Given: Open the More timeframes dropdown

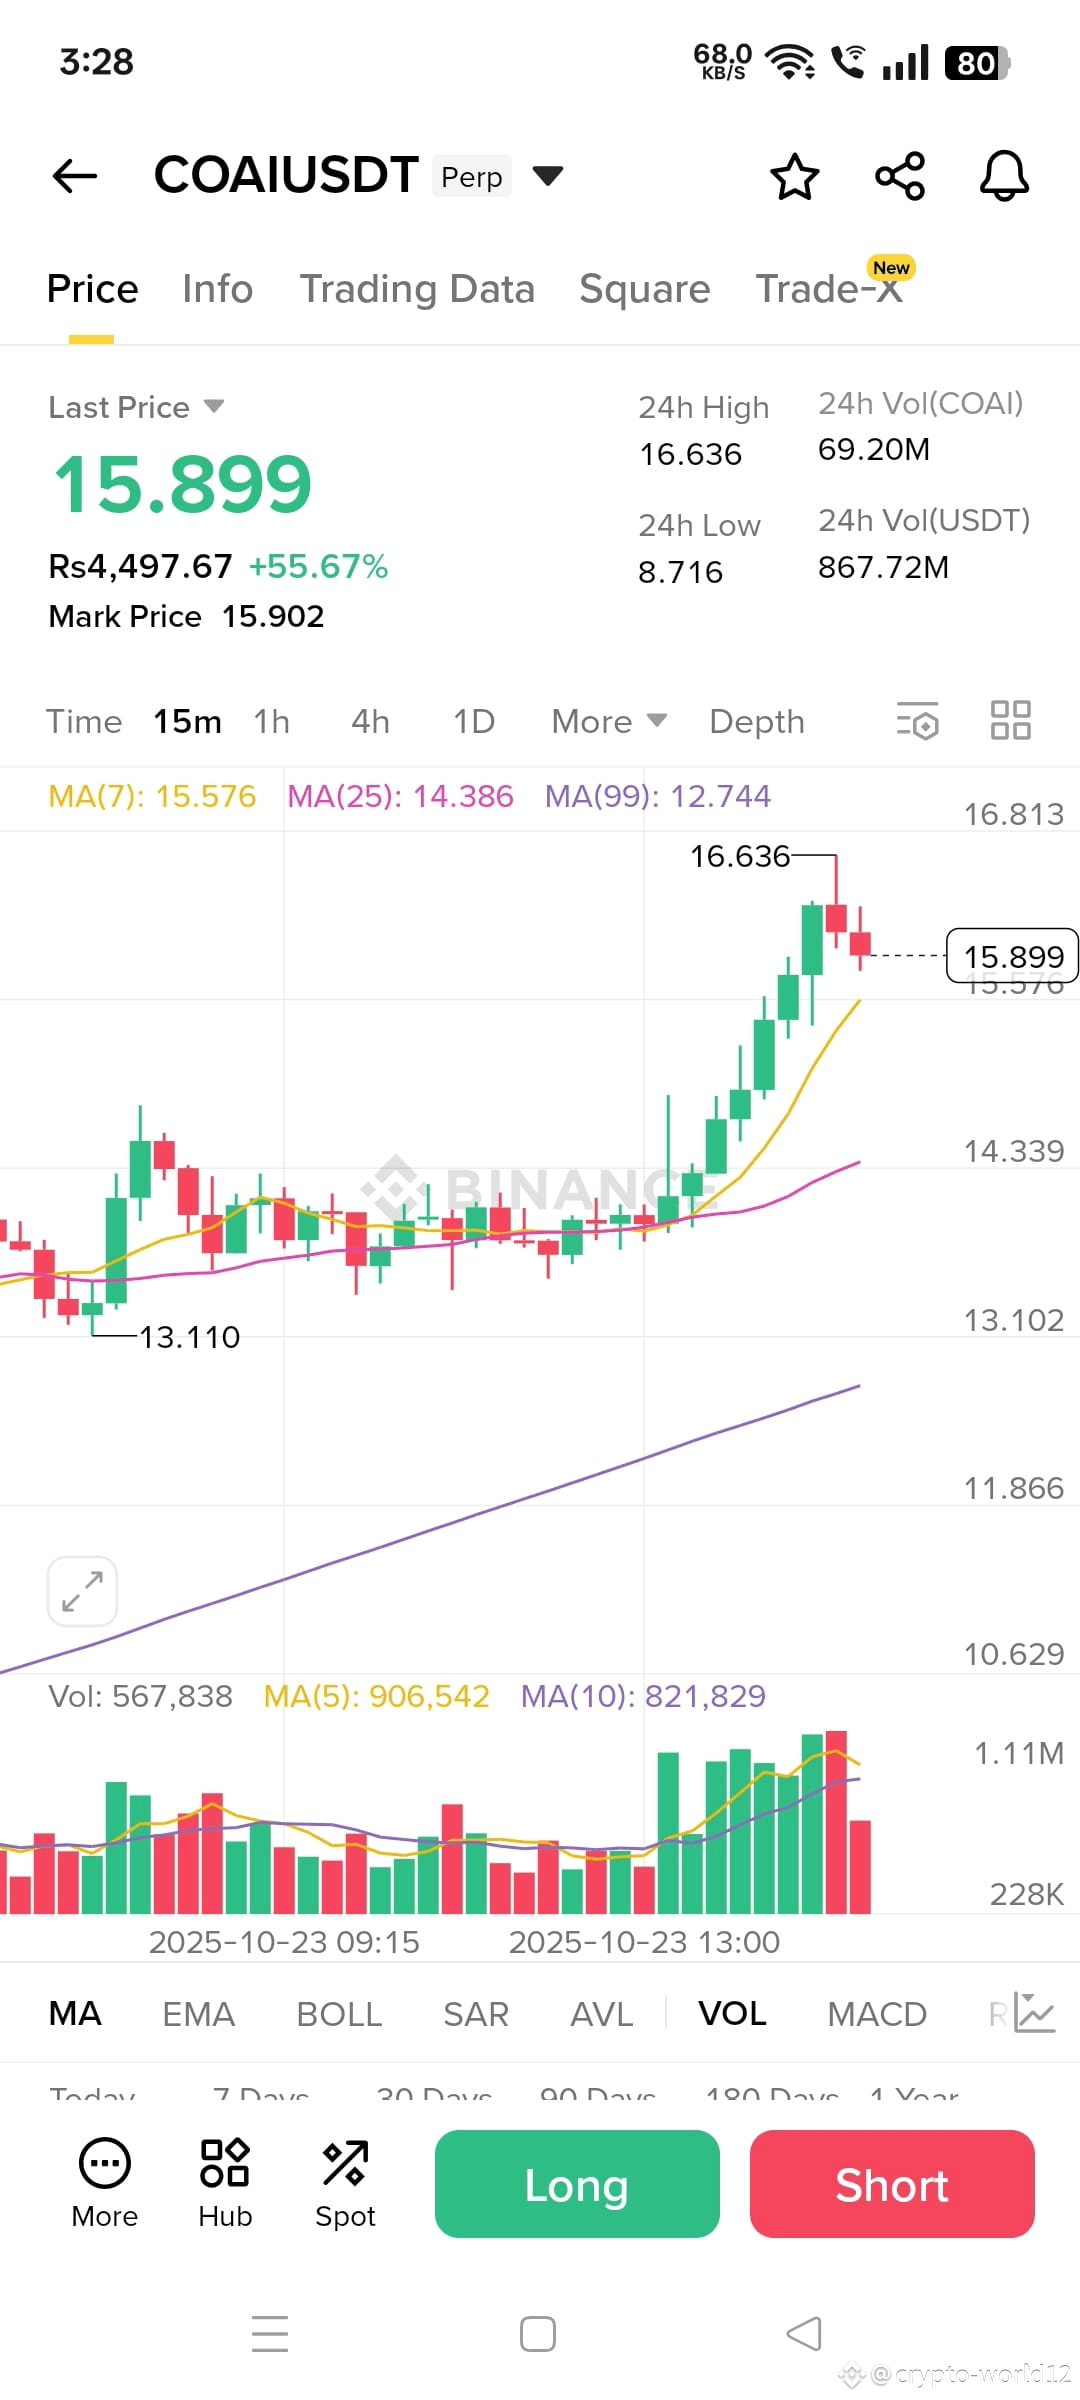Looking at the screenshot, I should tap(609, 721).
